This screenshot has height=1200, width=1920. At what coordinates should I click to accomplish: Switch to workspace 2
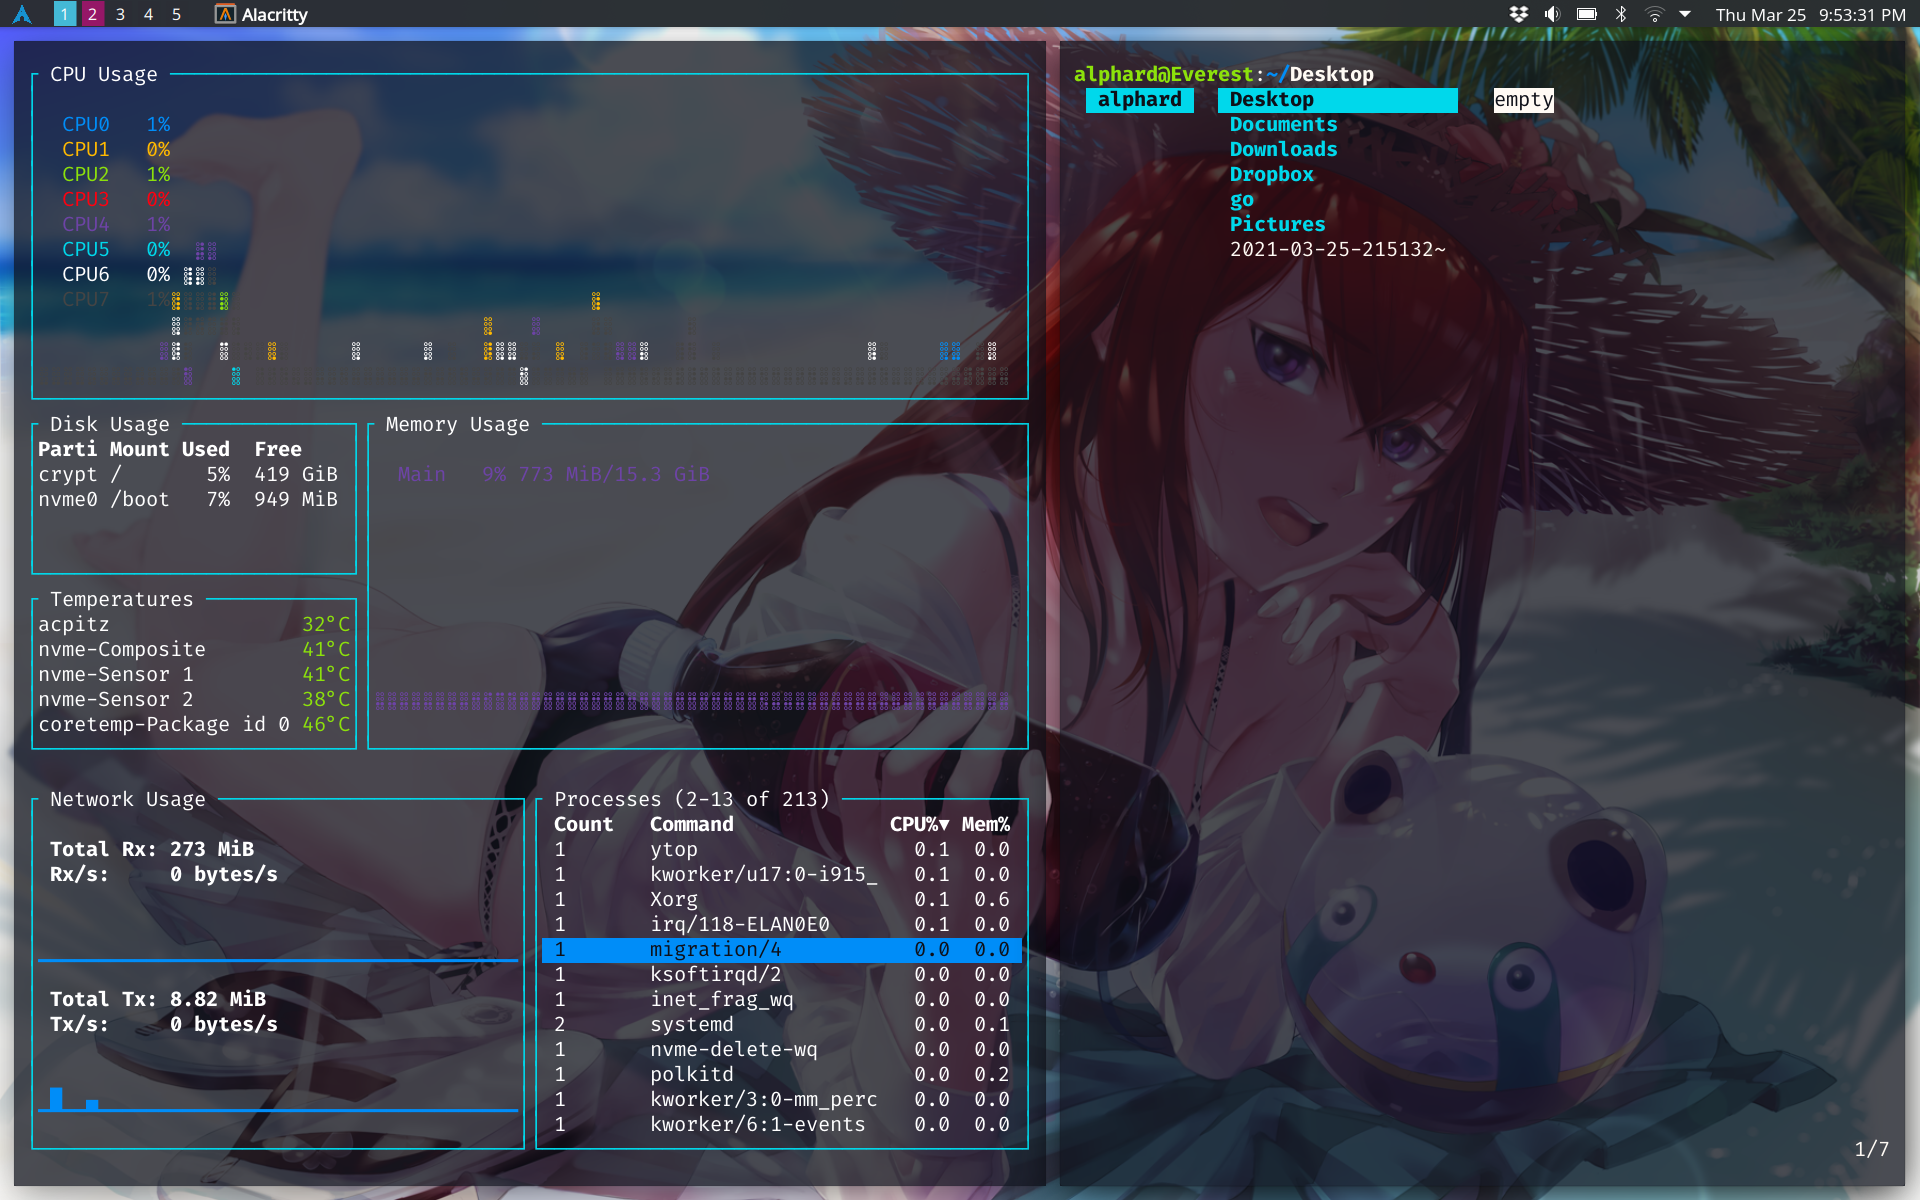[92, 14]
